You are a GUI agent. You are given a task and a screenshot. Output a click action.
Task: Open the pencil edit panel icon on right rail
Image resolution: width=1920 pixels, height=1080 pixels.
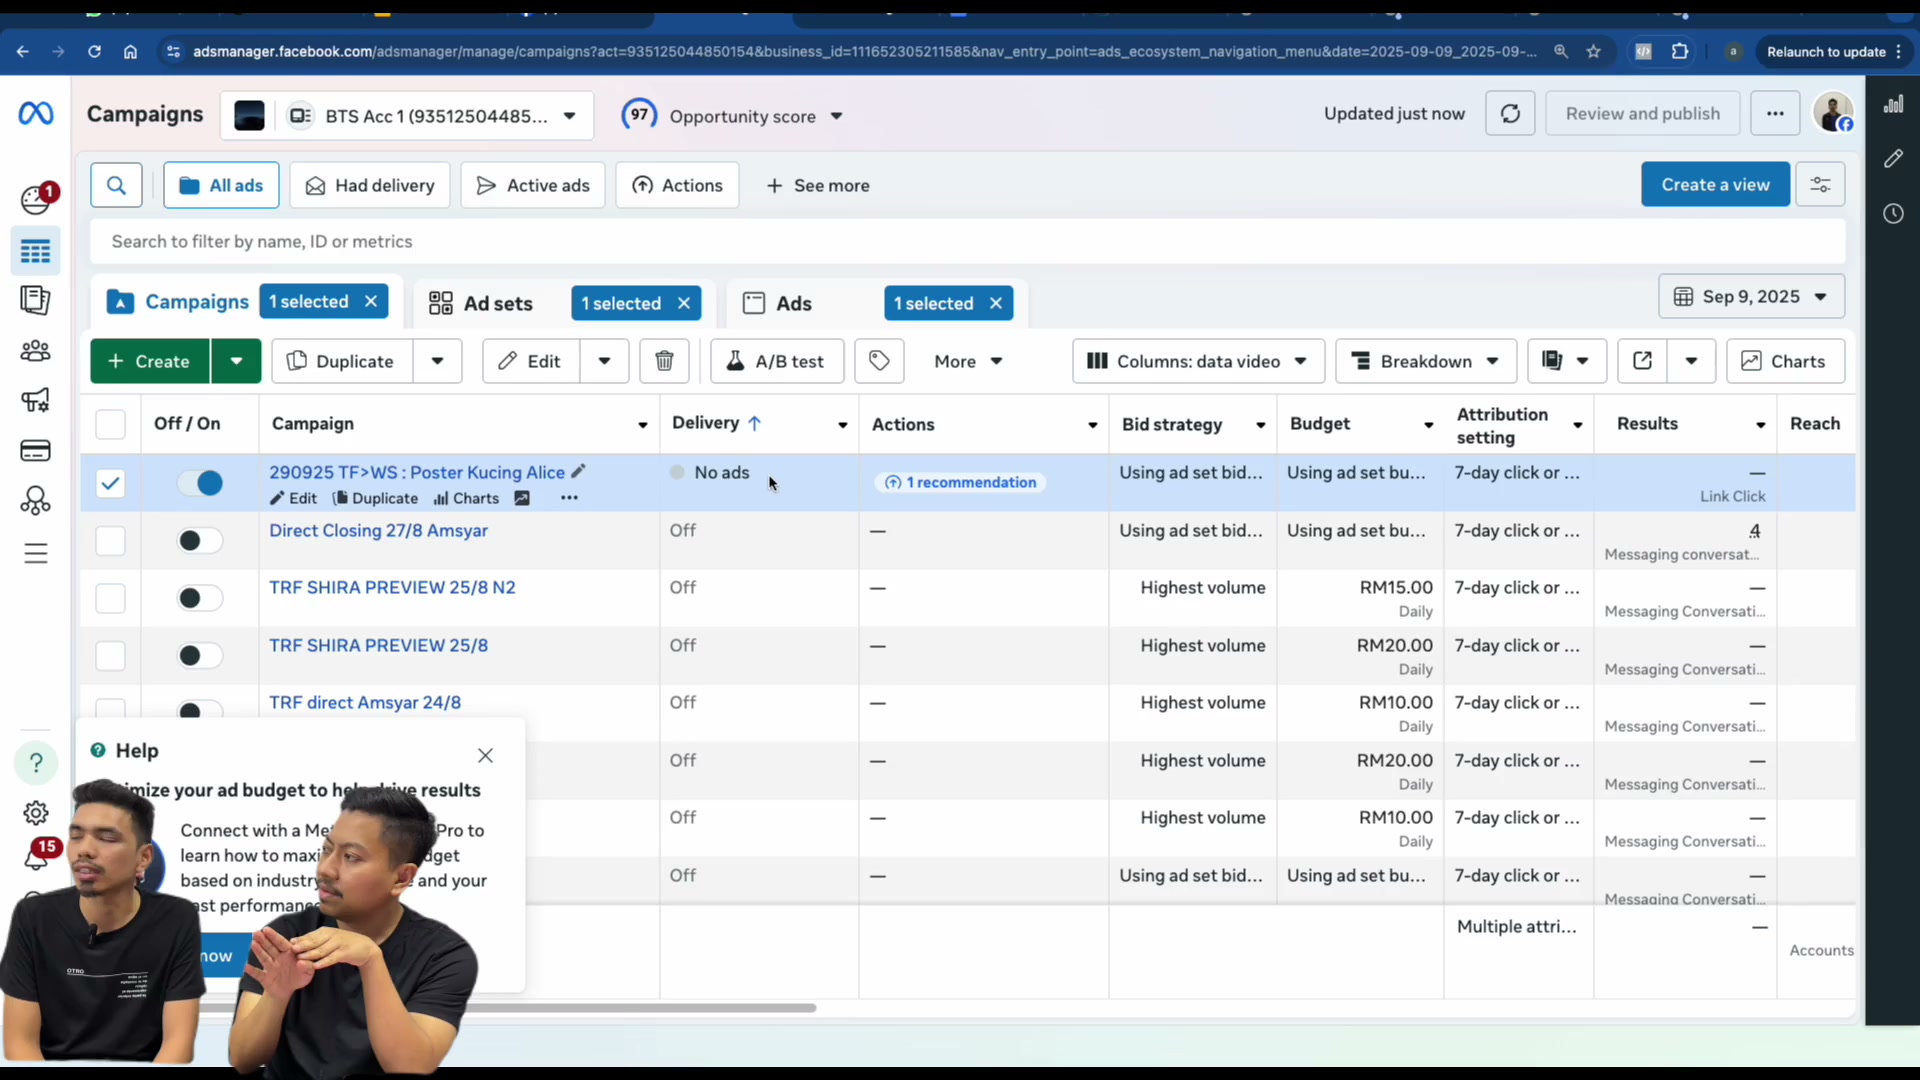tap(1893, 159)
